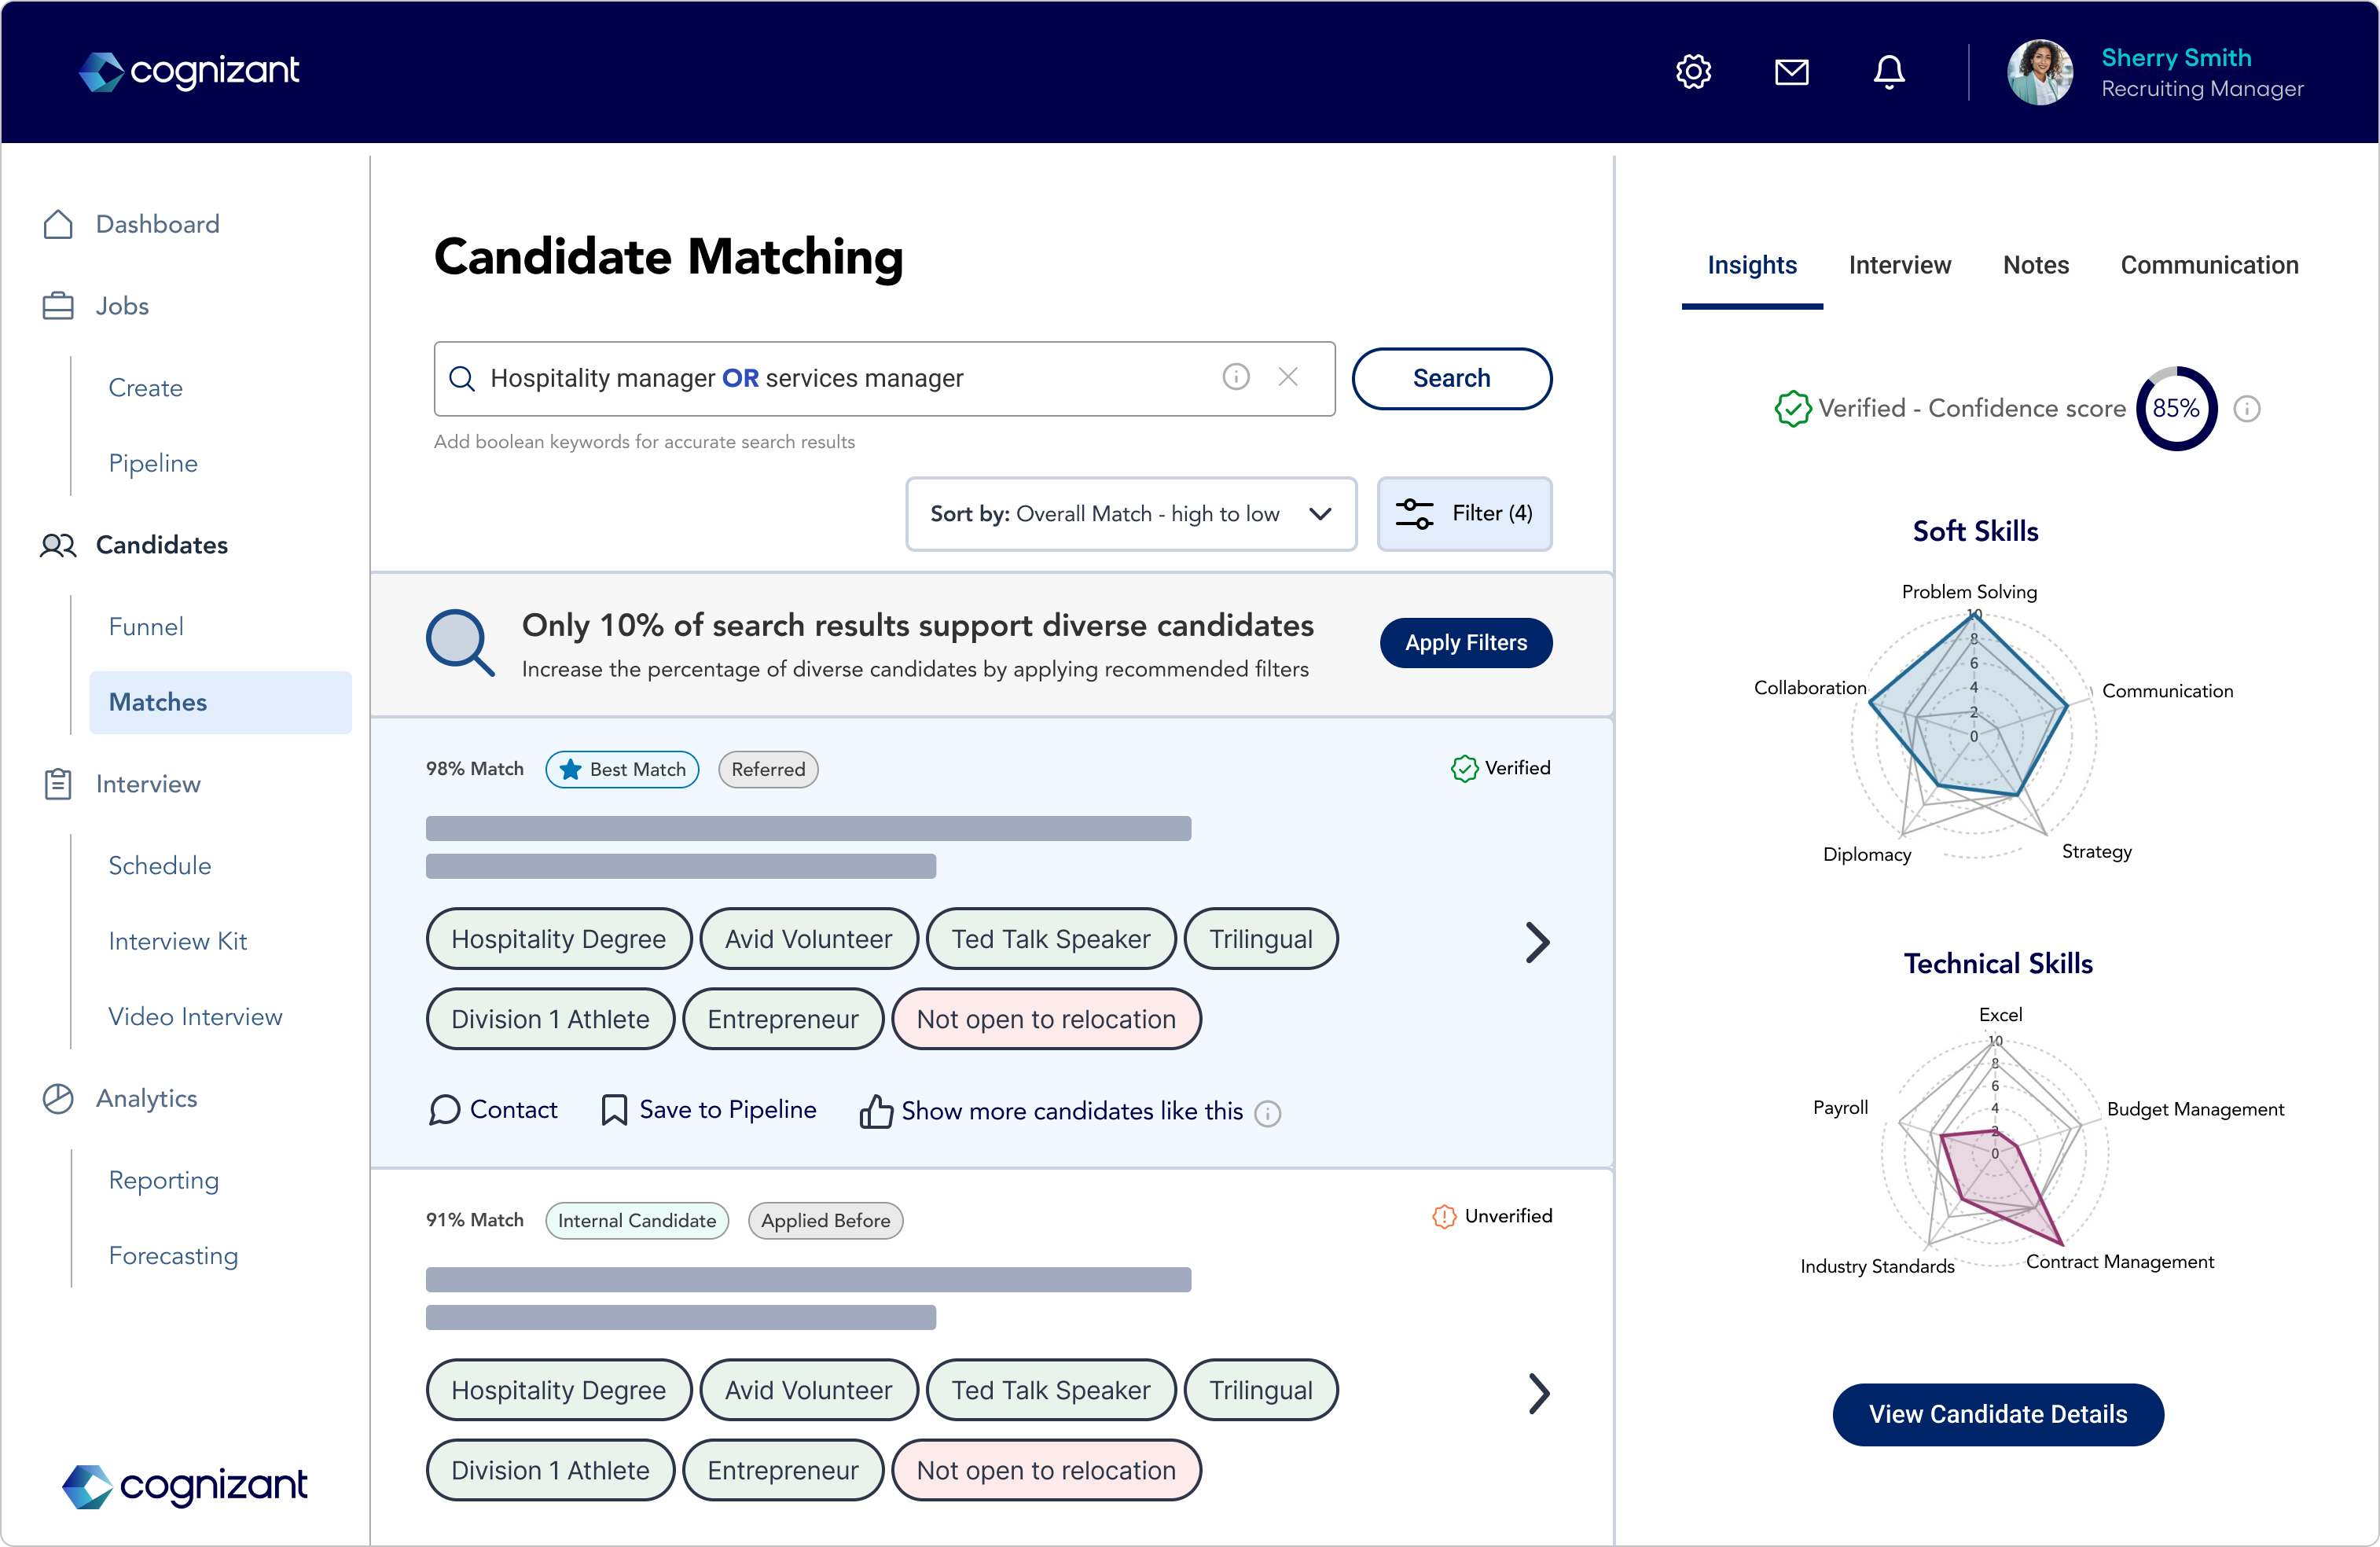Image resolution: width=2380 pixels, height=1547 pixels.
Task: Click the thumbs-up icon for similar candidates
Action: 876,1111
